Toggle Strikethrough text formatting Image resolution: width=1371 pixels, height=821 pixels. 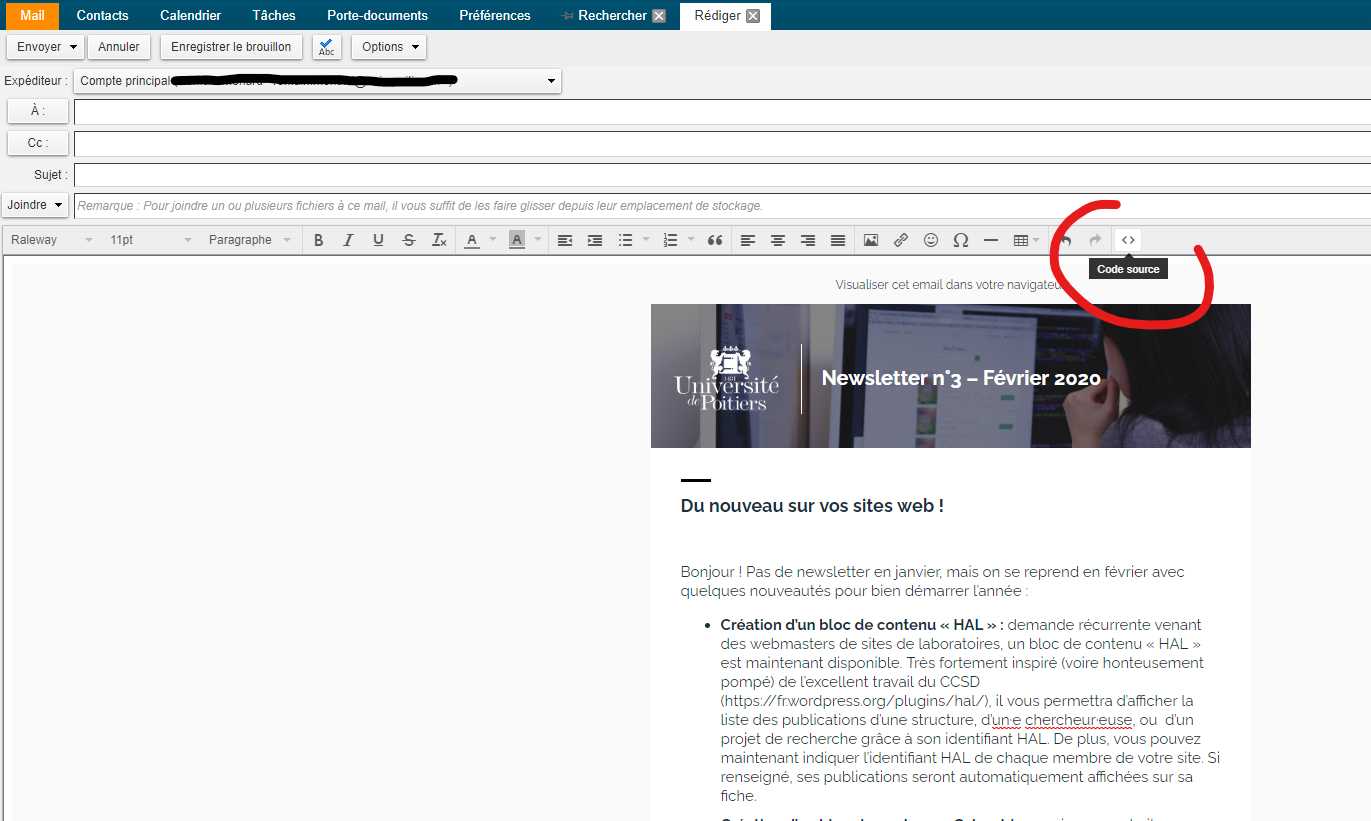(408, 240)
